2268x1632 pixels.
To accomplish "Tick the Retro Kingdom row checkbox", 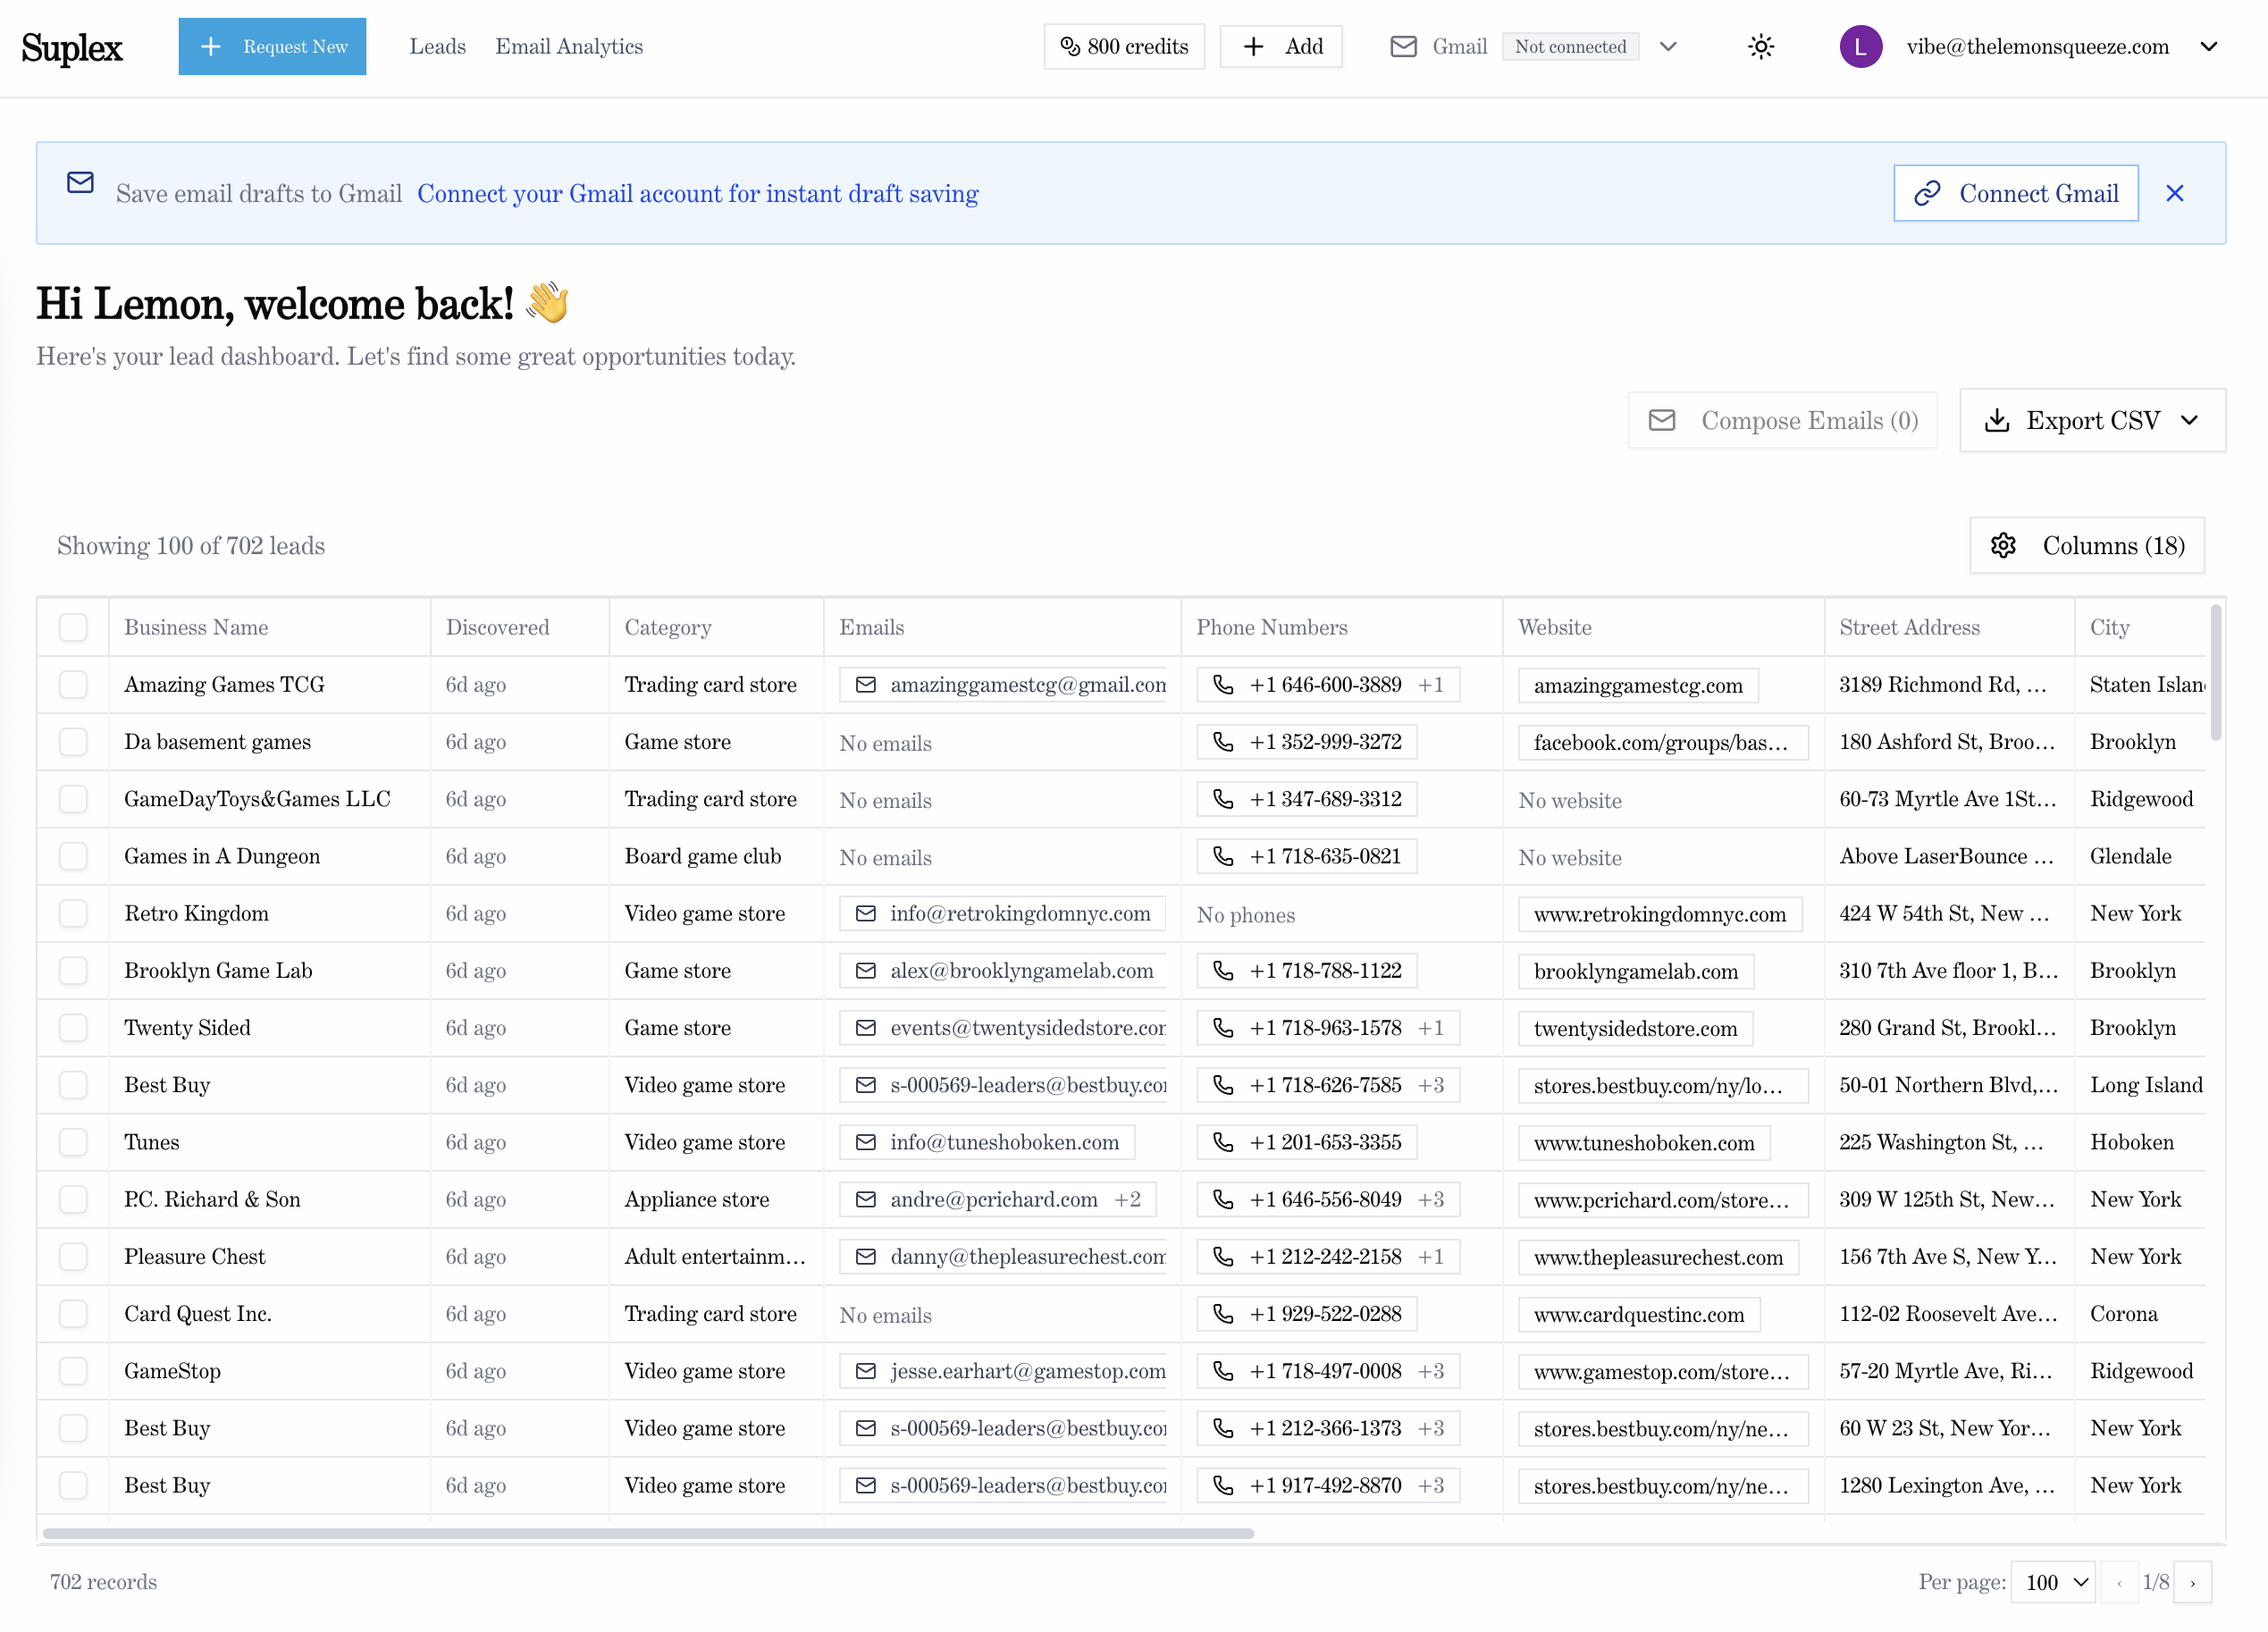I will coord(73,913).
